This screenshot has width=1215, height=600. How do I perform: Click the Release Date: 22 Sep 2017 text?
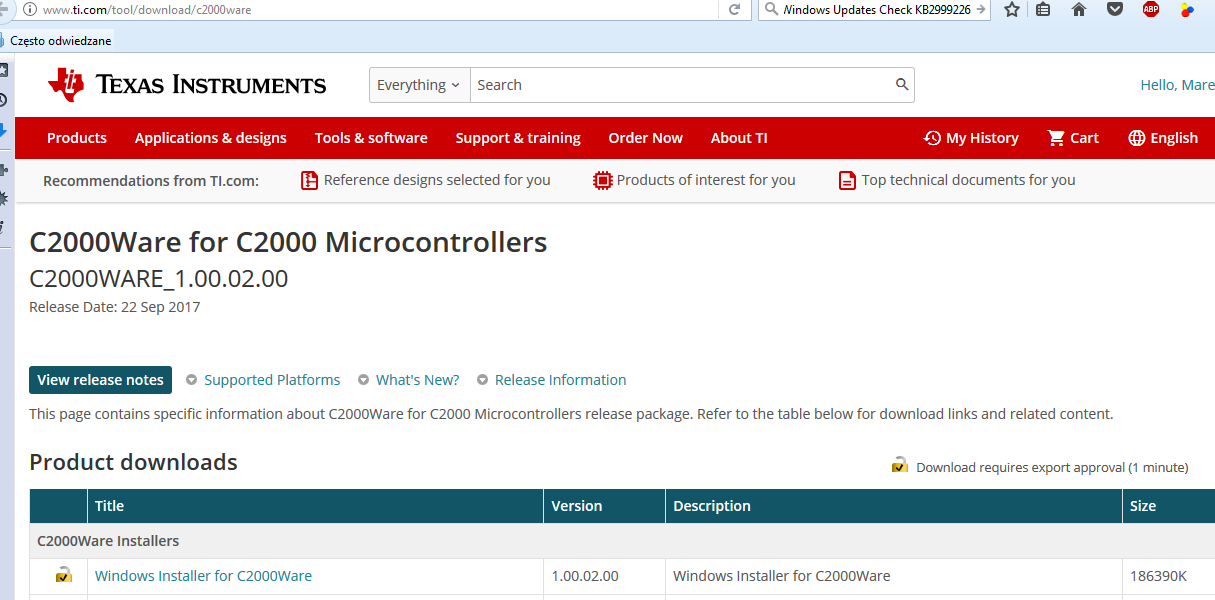tap(115, 307)
